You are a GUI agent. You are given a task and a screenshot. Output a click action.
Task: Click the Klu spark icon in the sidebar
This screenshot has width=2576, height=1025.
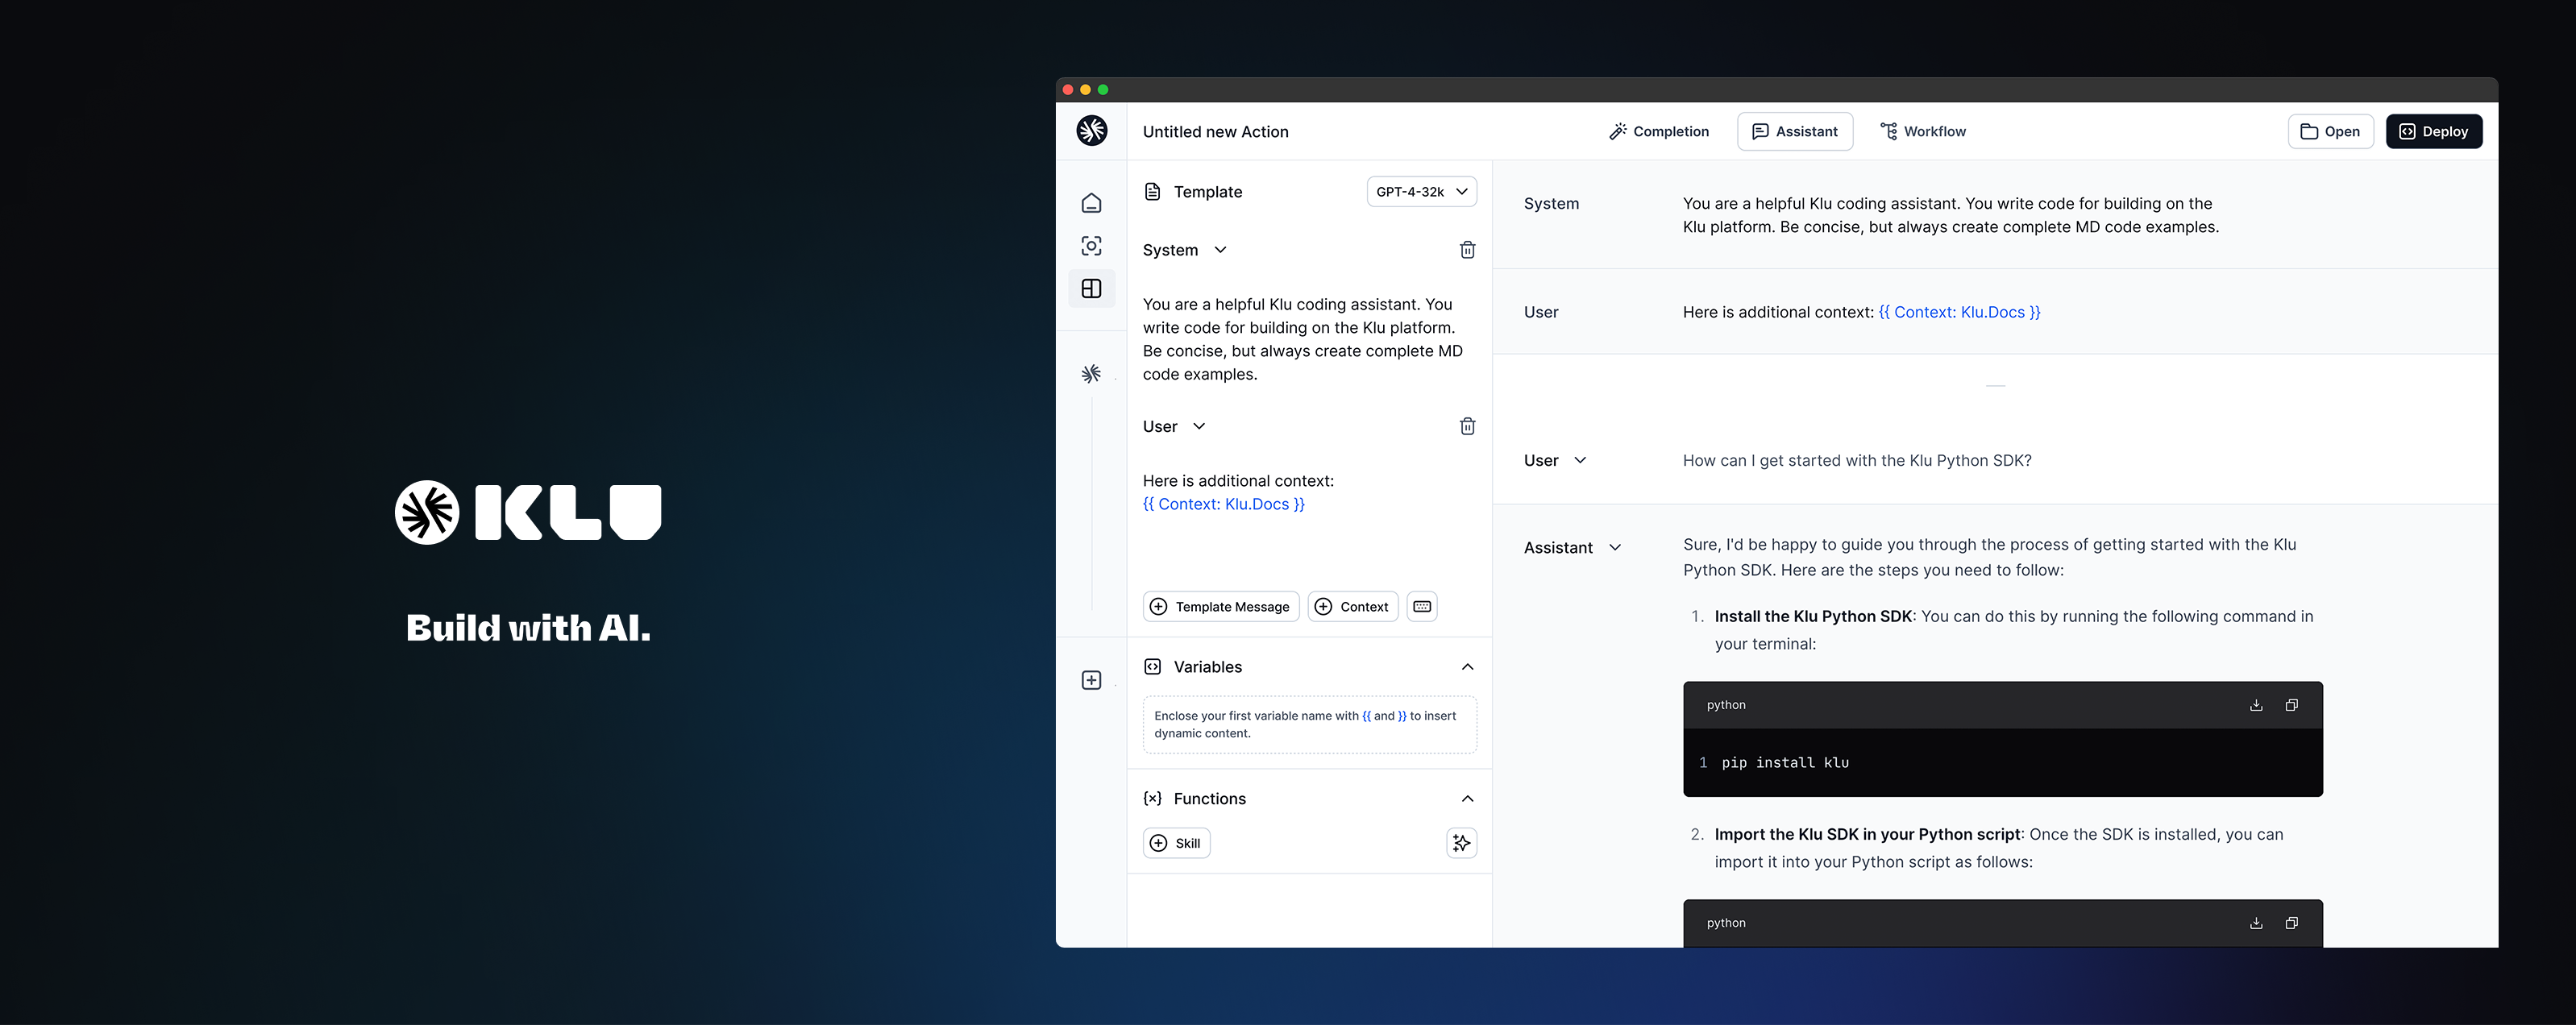pos(1092,373)
